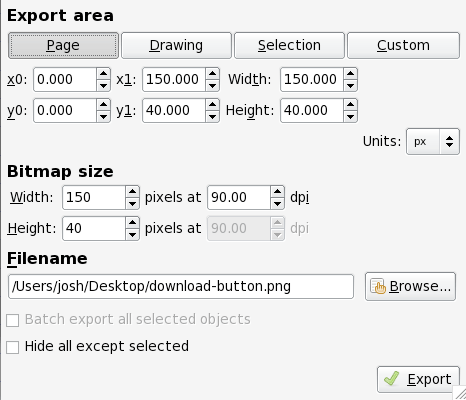Image resolution: width=466 pixels, height=400 pixels.
Task: Enable Hide all except selected checkbox
Action: [12, 347]
